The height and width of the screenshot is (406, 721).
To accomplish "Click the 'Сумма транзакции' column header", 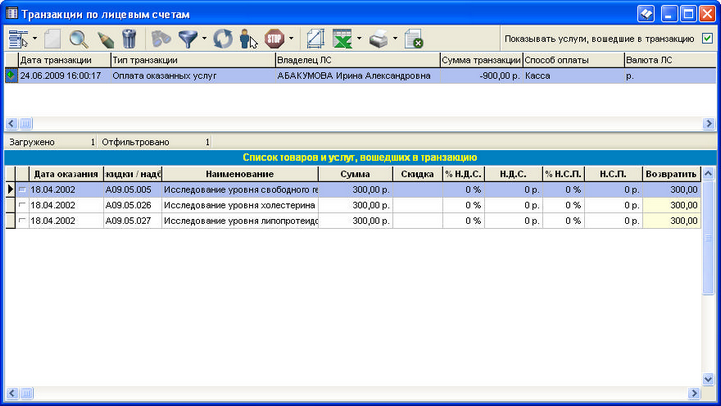I will (481, 60).
